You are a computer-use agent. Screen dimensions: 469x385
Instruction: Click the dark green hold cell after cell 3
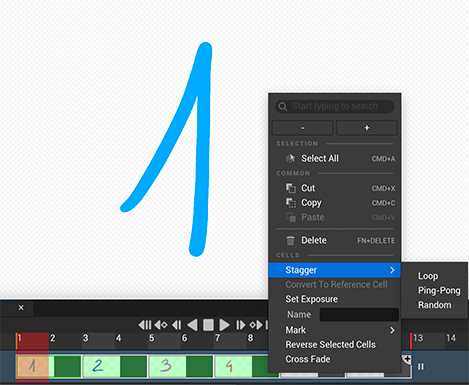click(x=199, y=366)
